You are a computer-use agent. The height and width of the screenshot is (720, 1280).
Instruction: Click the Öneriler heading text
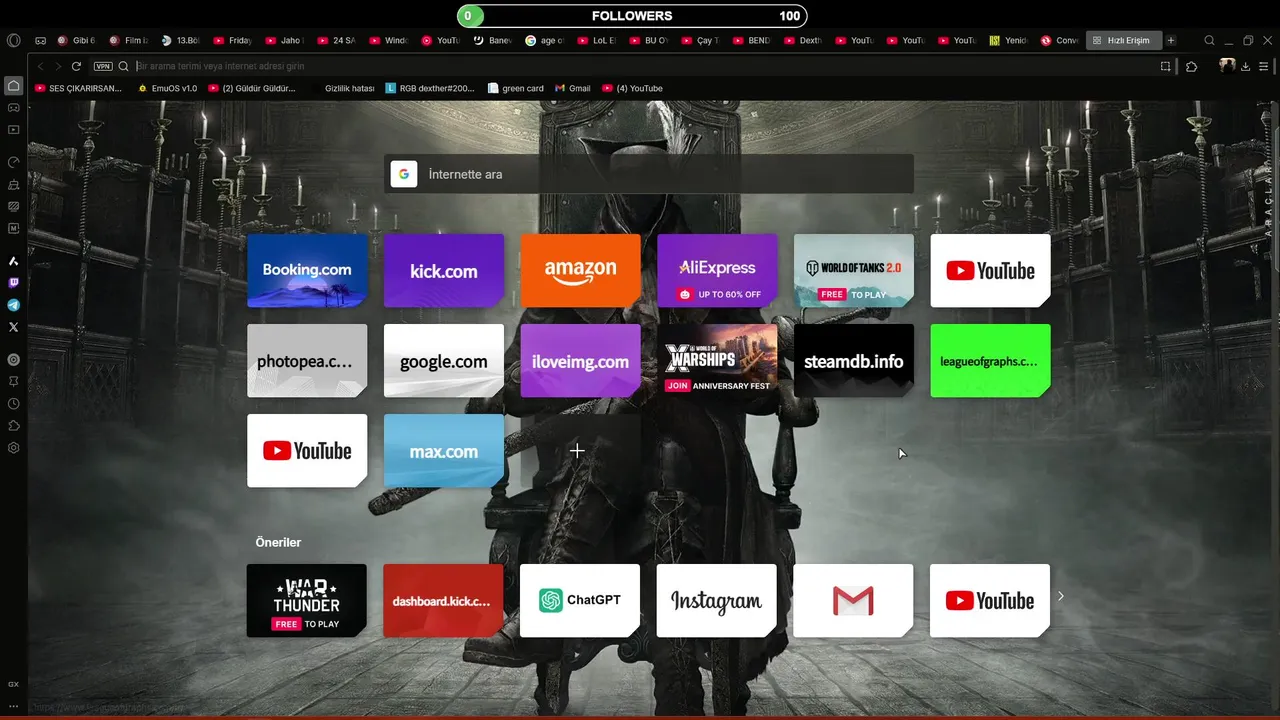pos(278,542)
